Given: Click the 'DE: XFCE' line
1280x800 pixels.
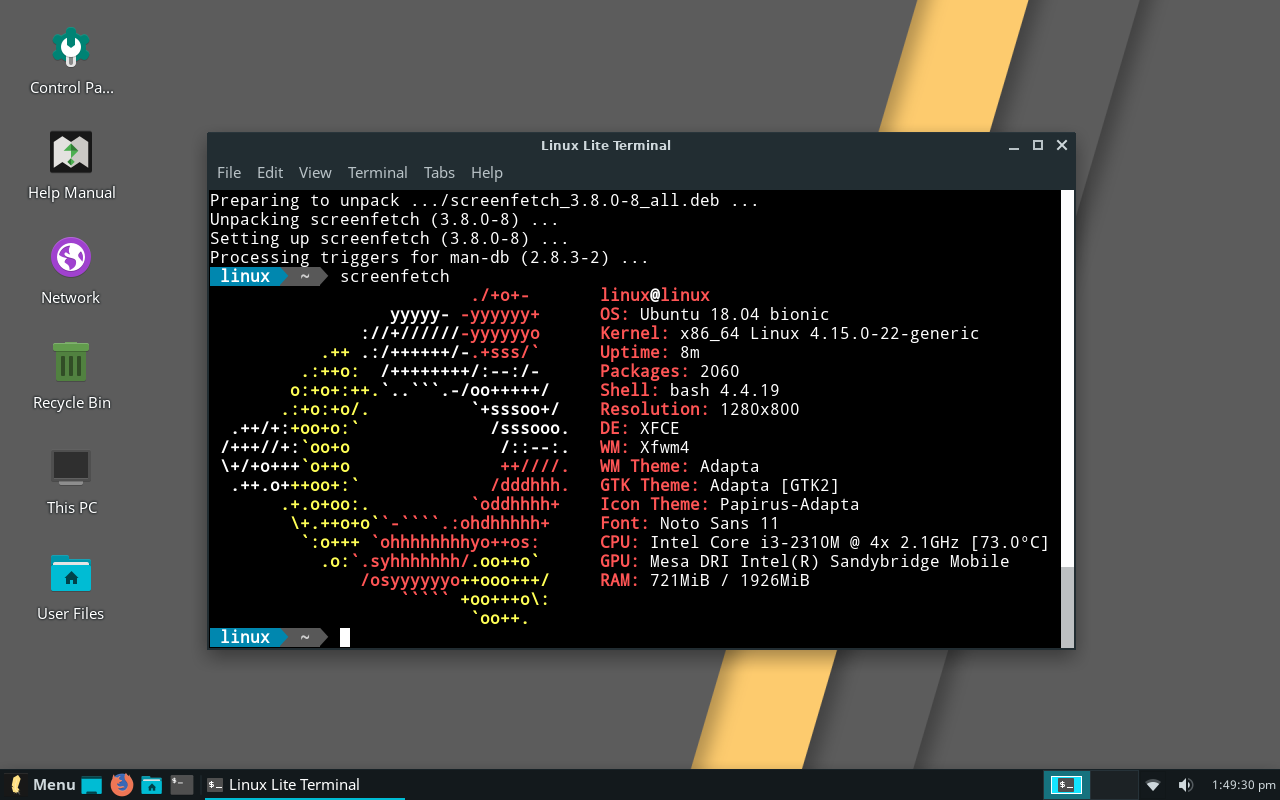Looking at the screenshot, I should pos(640,429).
